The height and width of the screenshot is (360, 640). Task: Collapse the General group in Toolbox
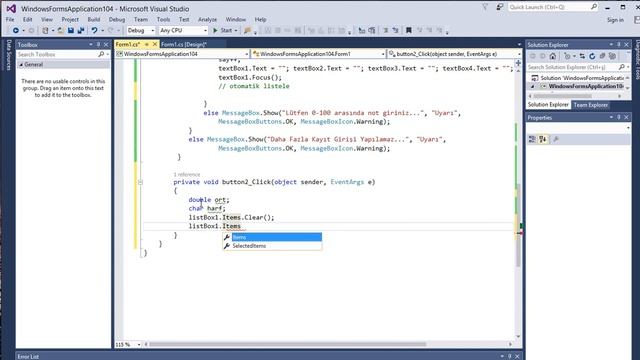(x=21, y=64)
